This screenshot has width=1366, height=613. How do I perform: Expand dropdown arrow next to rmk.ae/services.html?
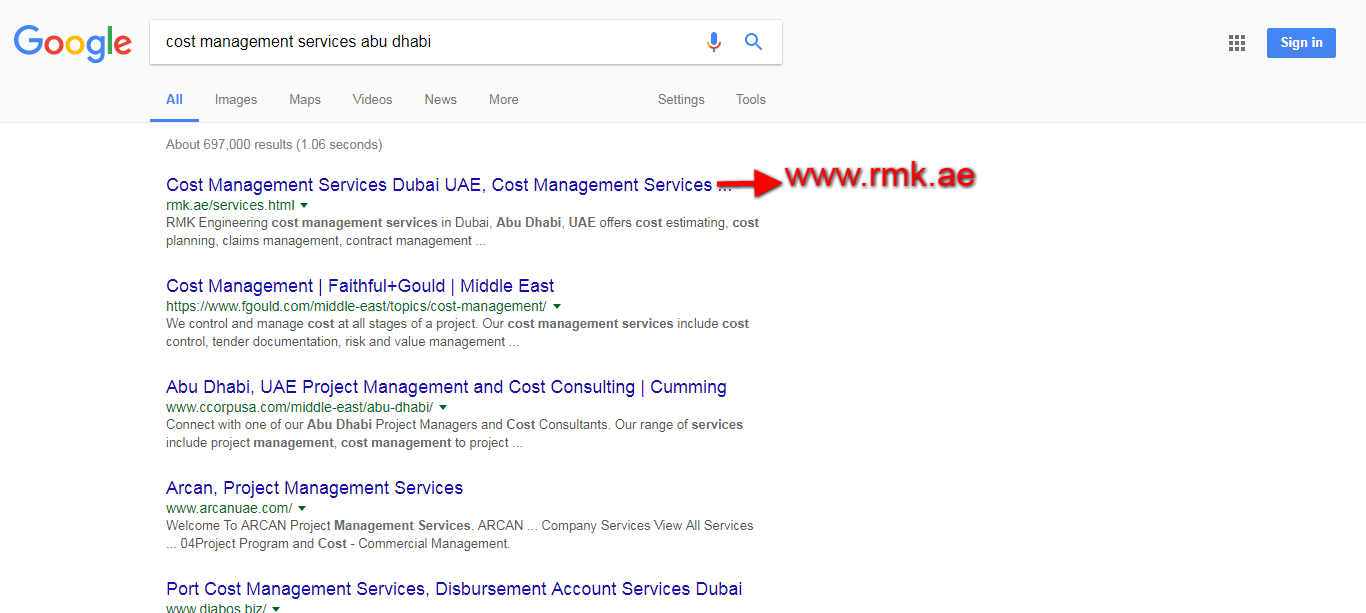tap(303, 206)
